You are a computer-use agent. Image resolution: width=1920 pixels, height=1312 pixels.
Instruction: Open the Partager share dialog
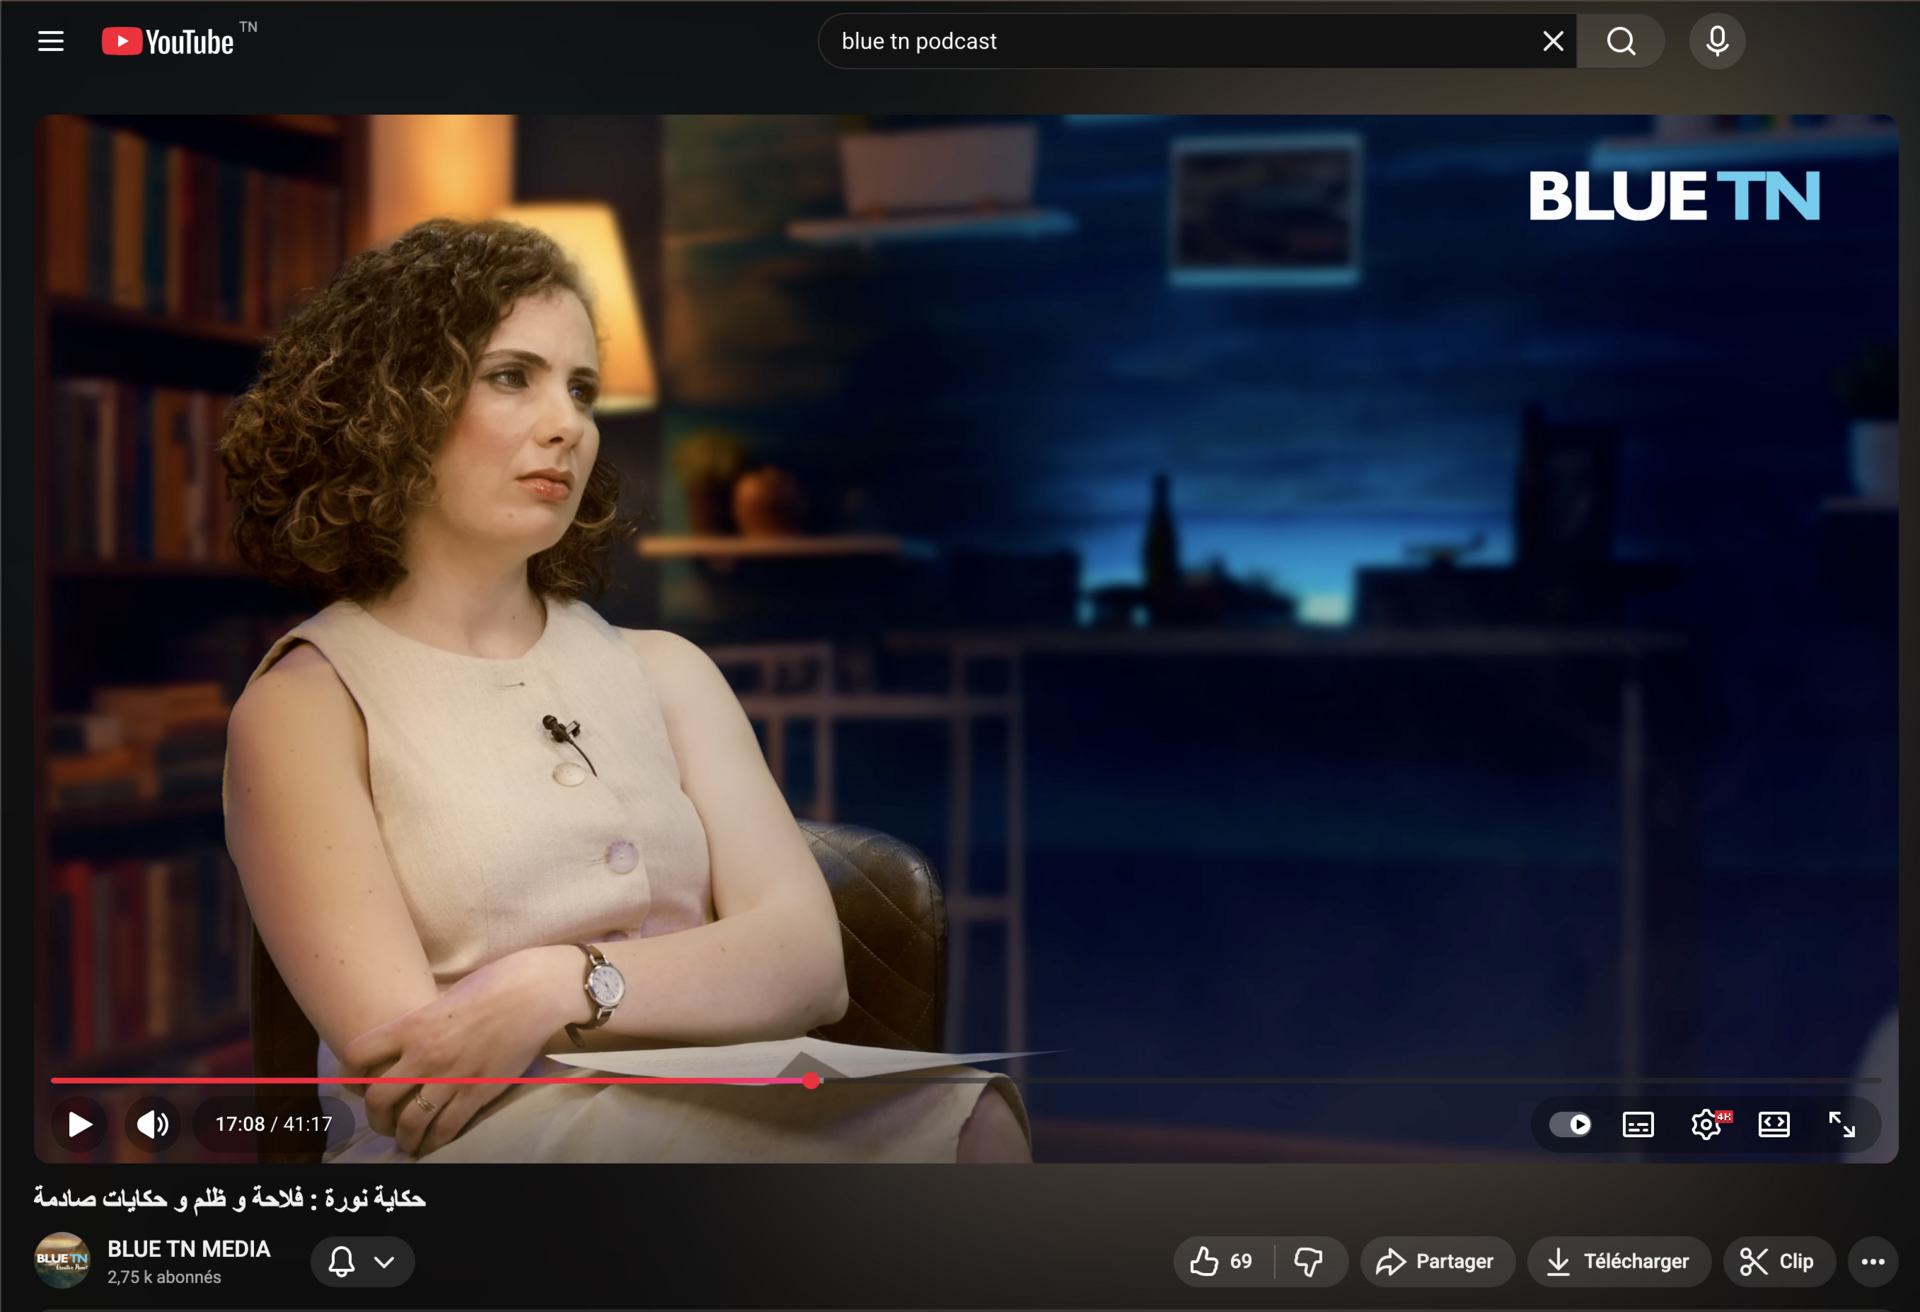click(x=1436, y=1261)
